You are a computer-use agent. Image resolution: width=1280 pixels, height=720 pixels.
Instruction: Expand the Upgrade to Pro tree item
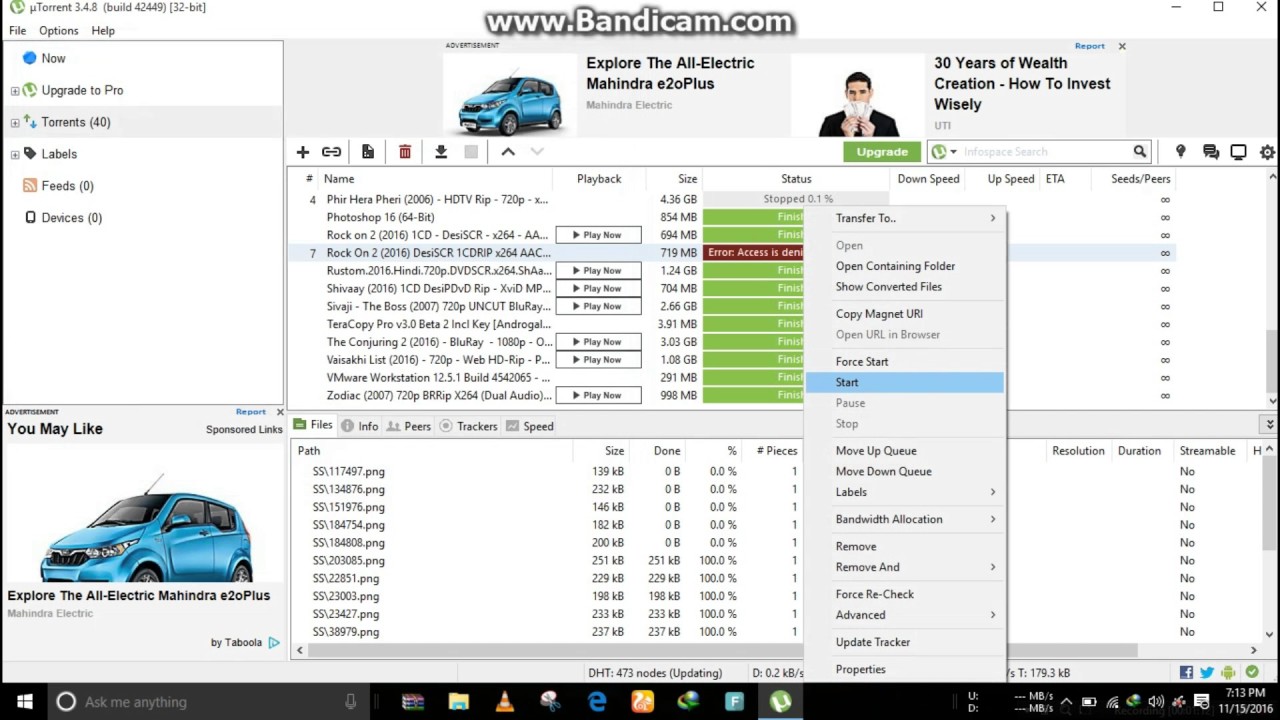(x=15, y=91)
